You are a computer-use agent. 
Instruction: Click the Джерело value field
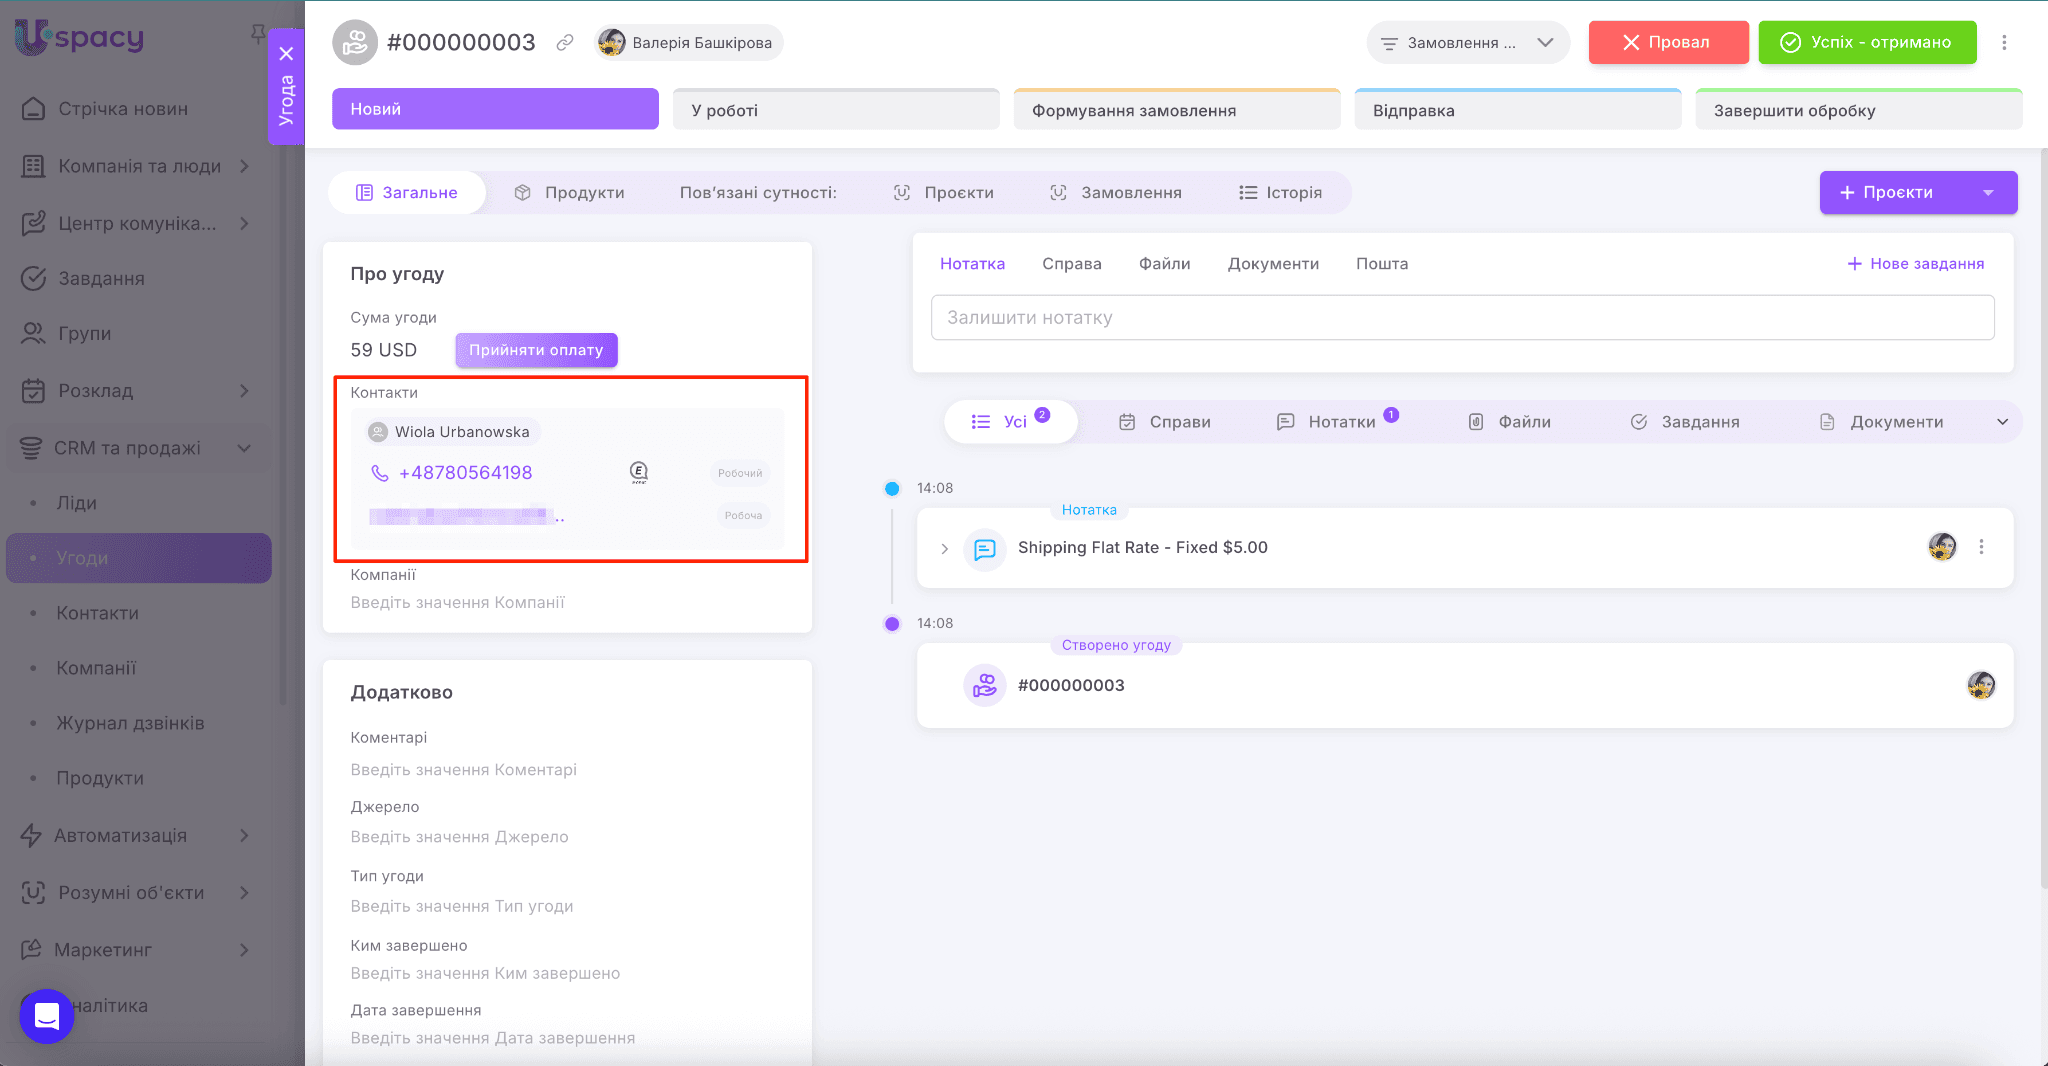click(x=459, y=837)
